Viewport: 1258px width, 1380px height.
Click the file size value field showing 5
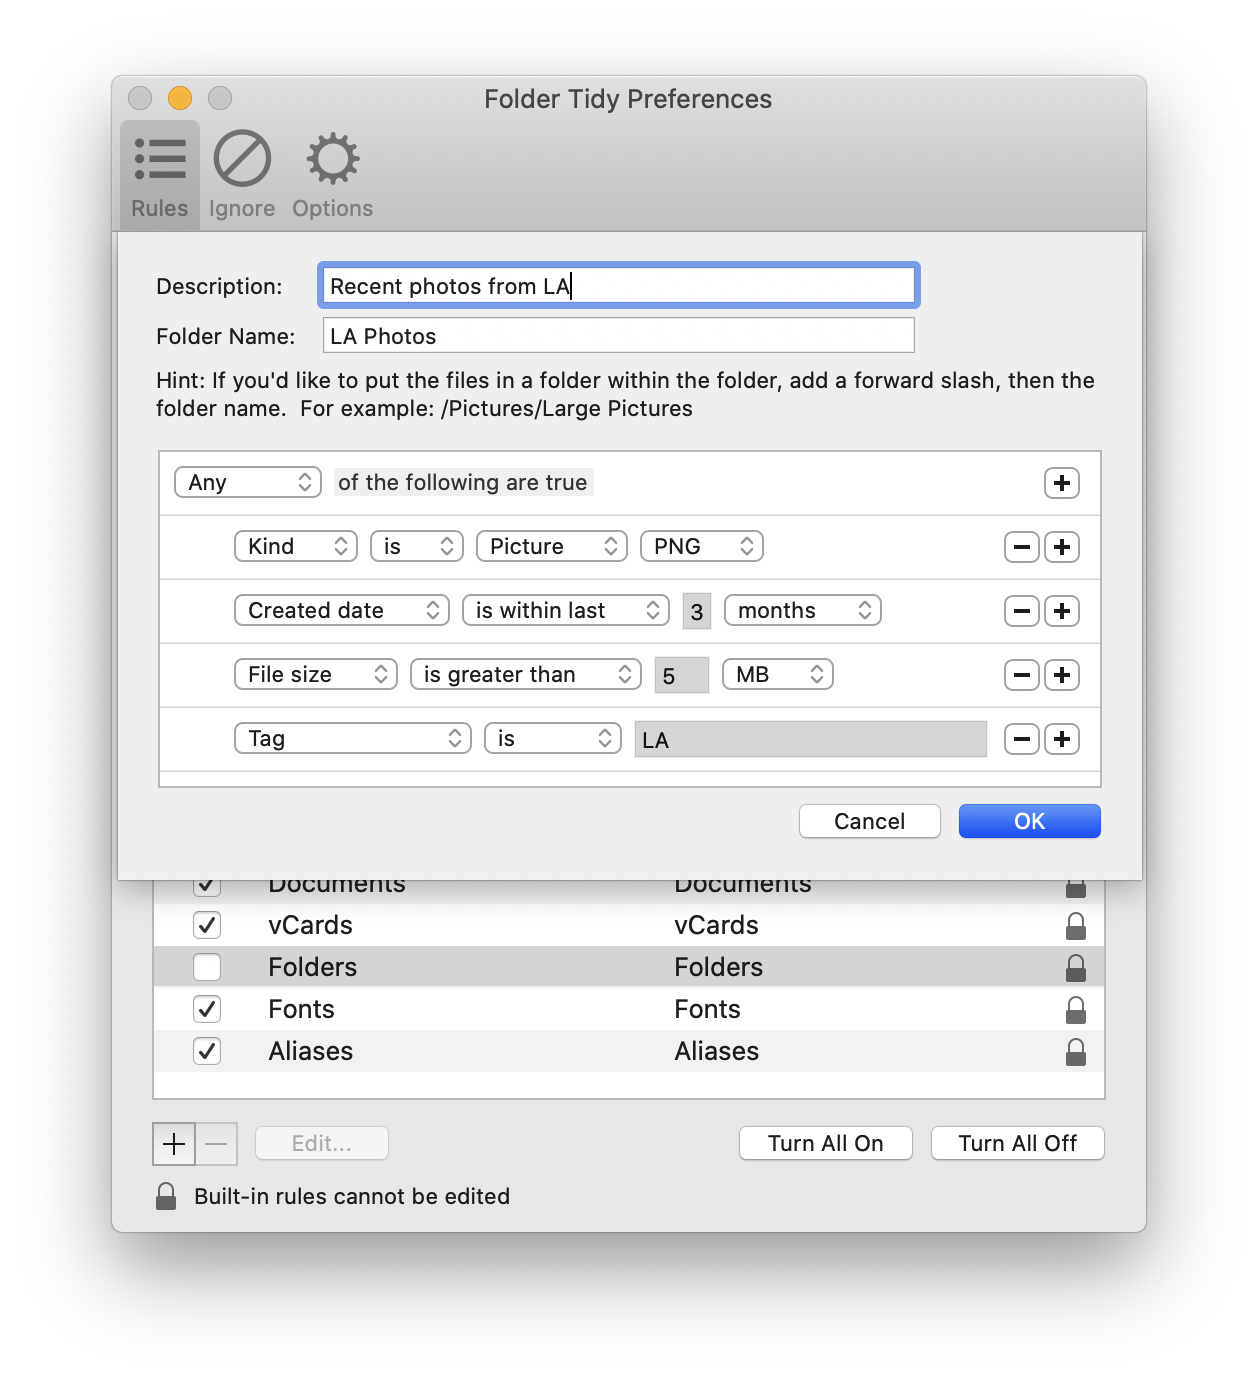pyautogui.click(x=681, y=675)
